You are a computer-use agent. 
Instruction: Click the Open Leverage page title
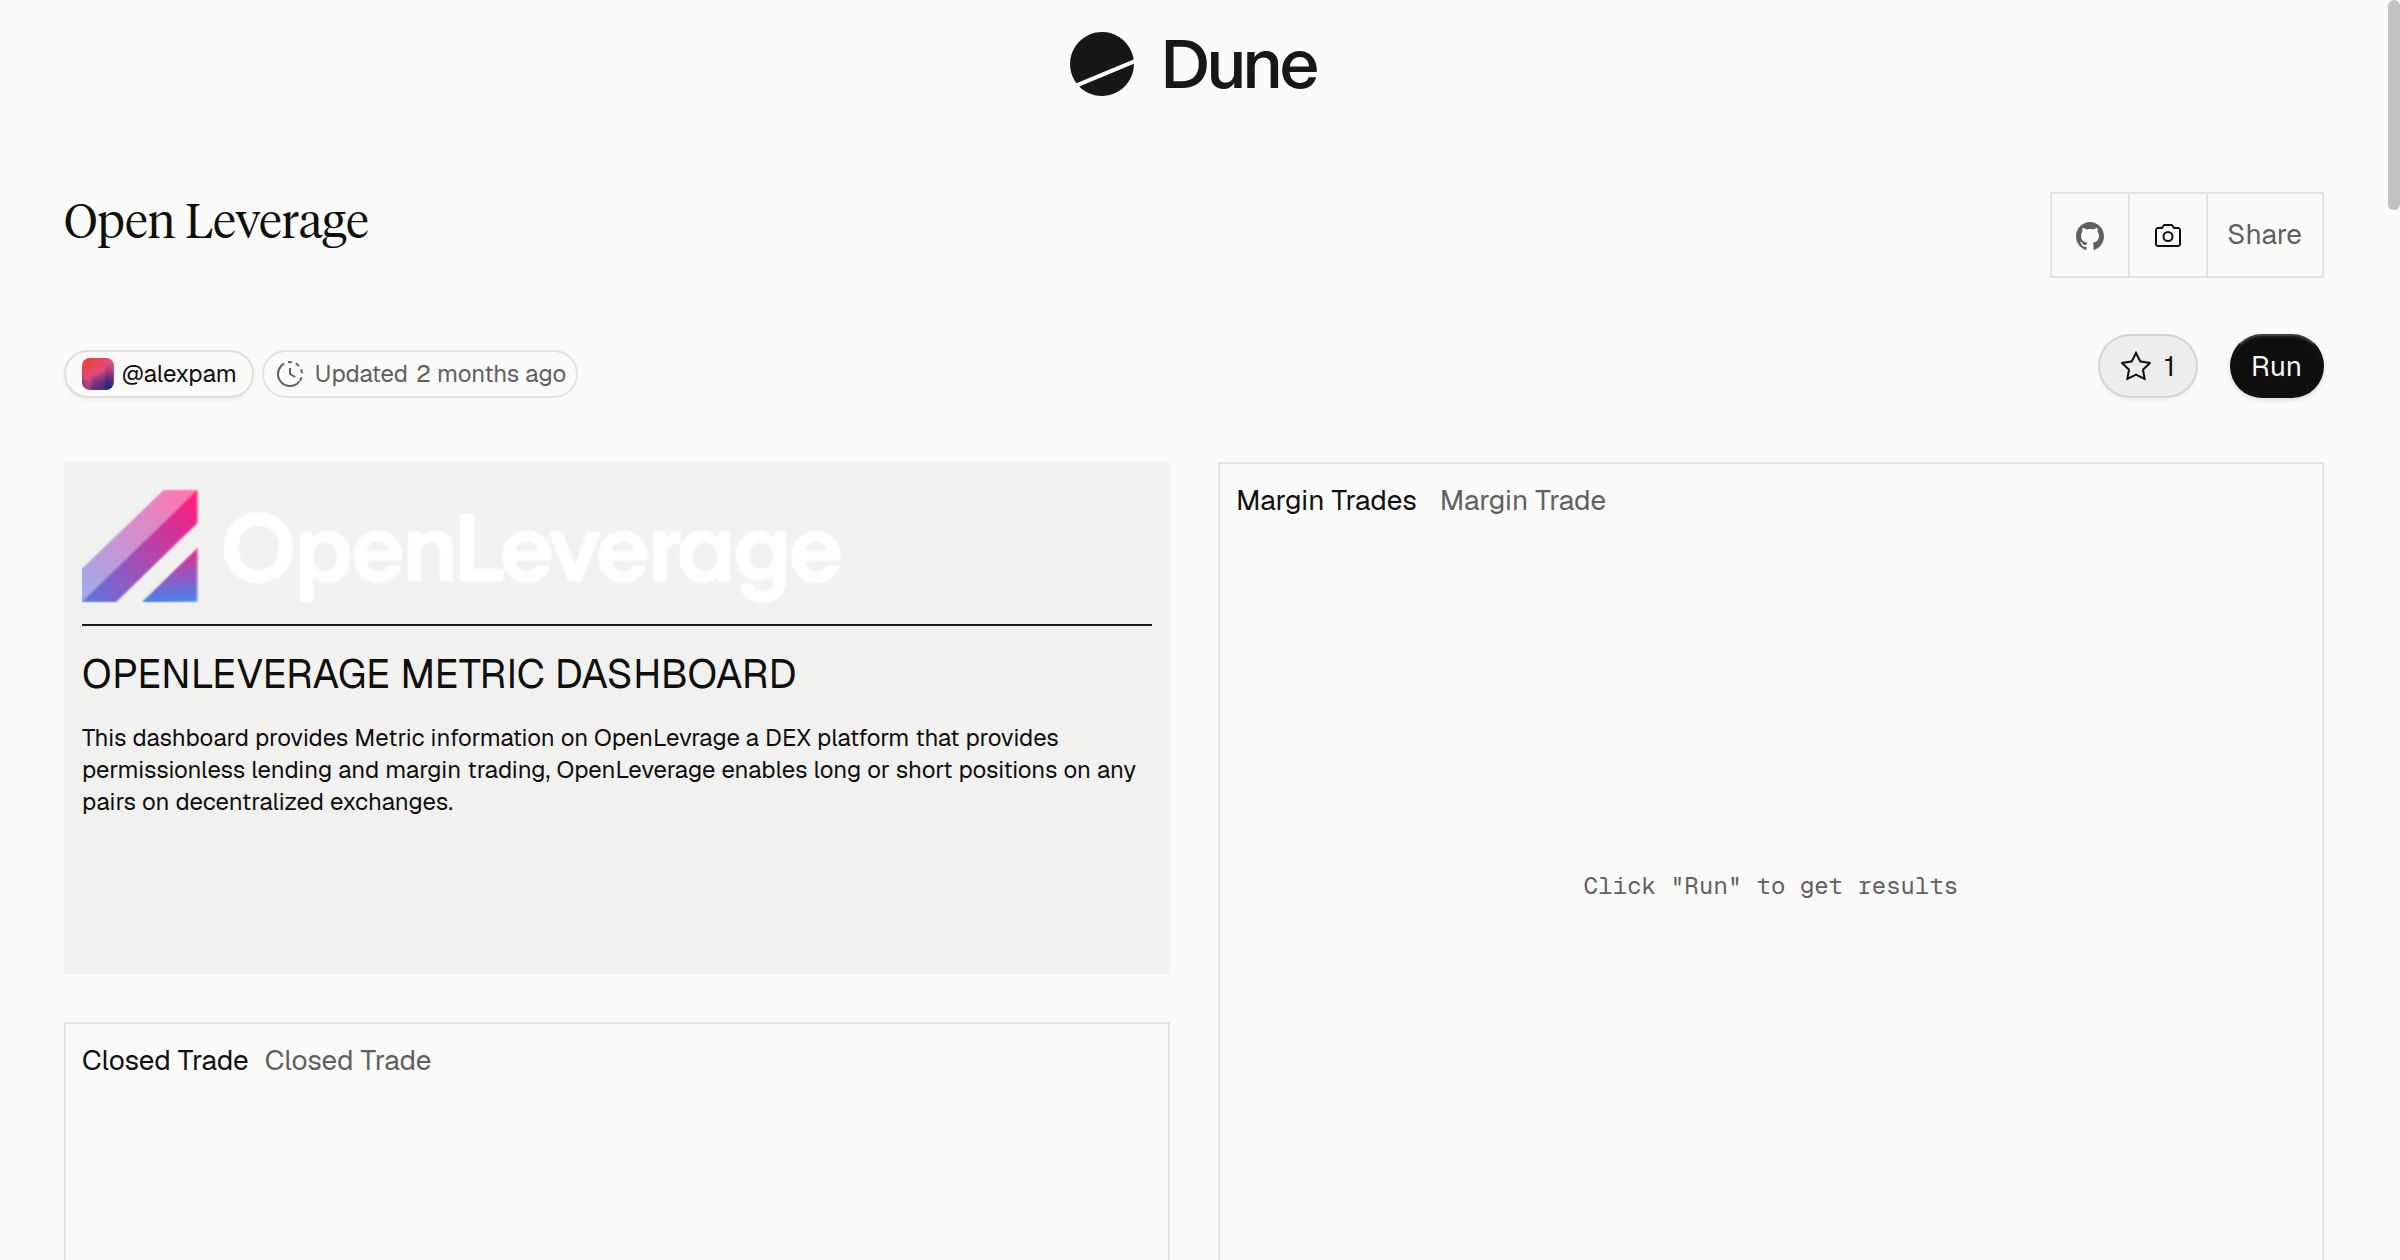216,221
